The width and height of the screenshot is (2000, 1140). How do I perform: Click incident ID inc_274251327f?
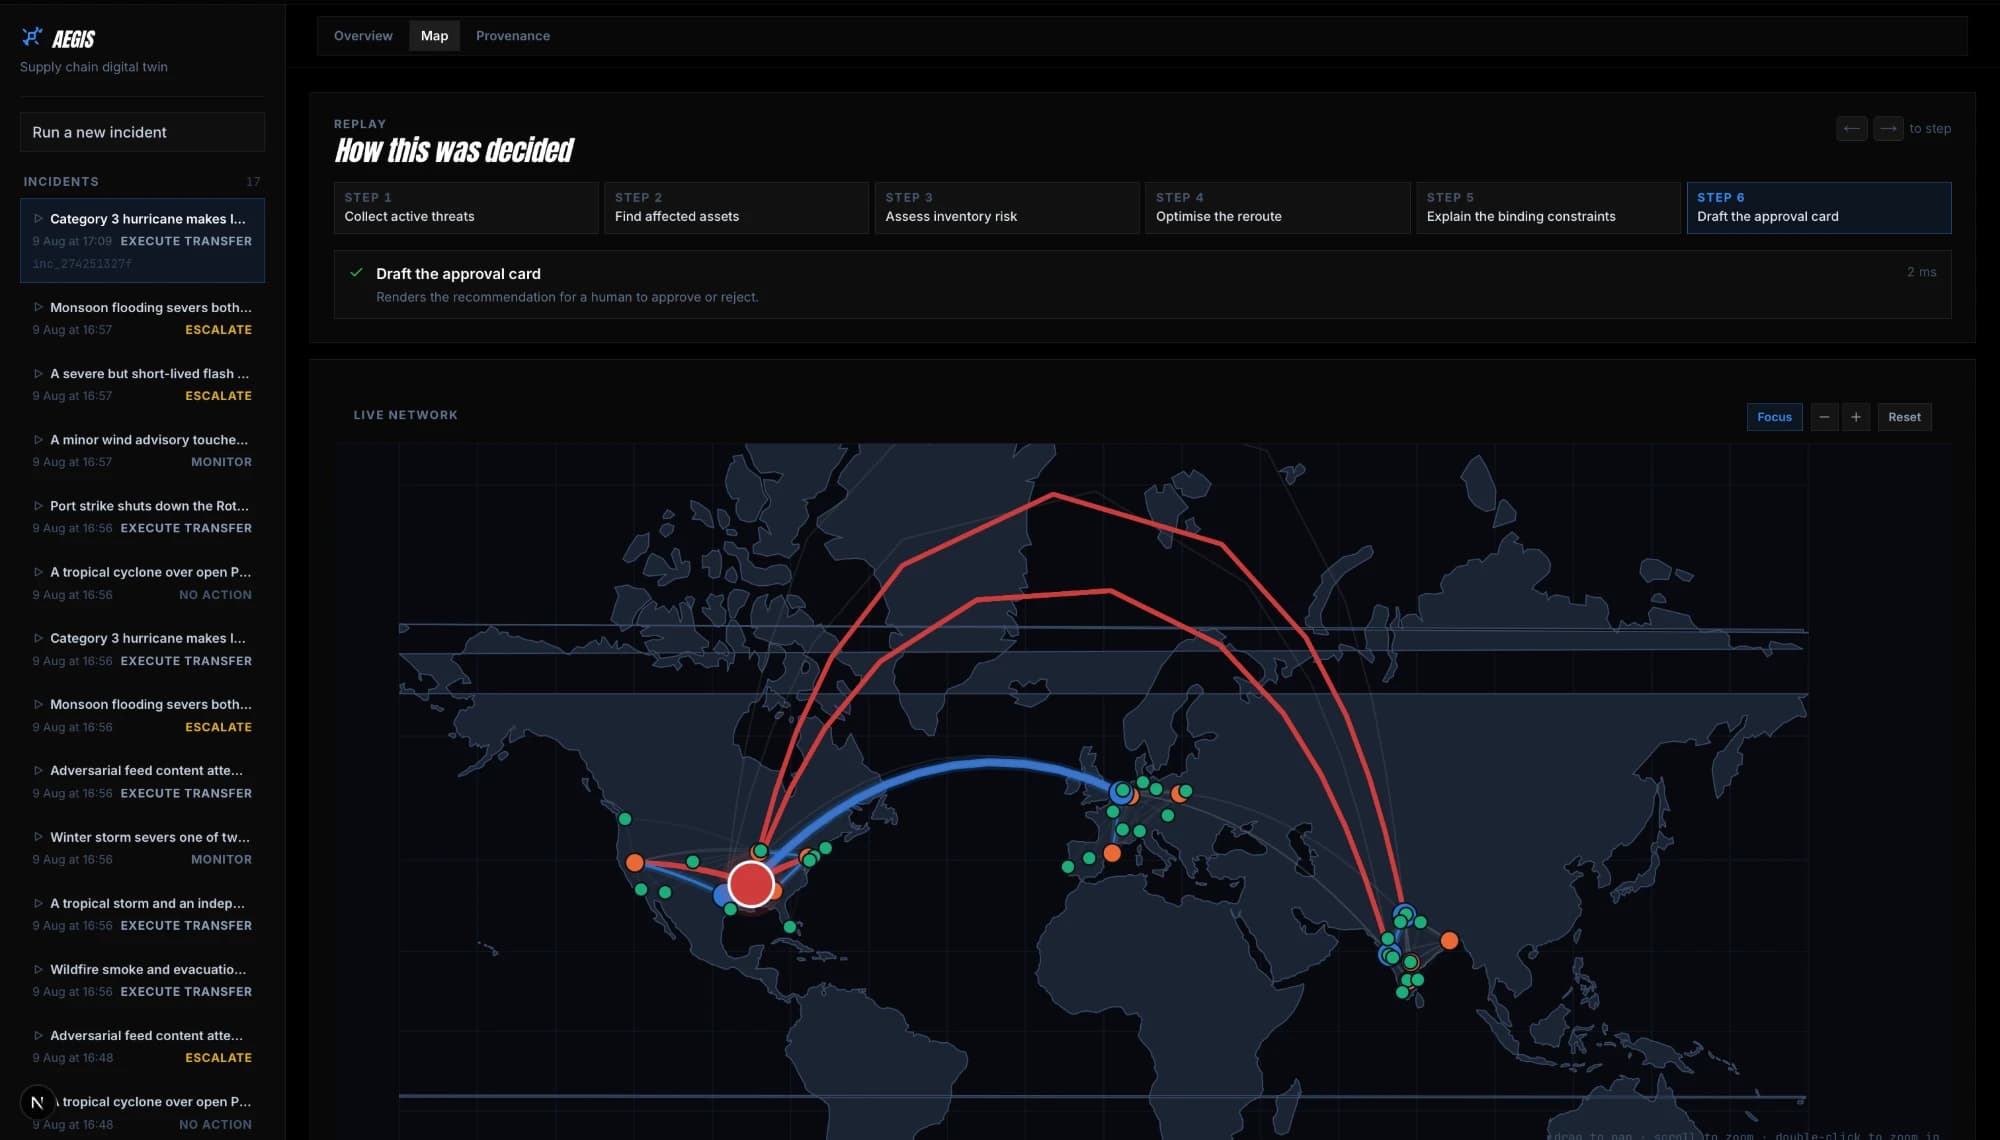82,264
